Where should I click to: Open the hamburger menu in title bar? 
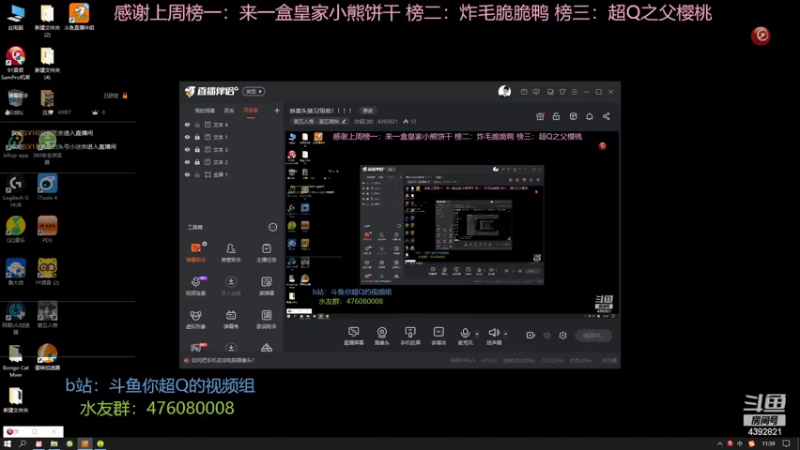point(574,92)
